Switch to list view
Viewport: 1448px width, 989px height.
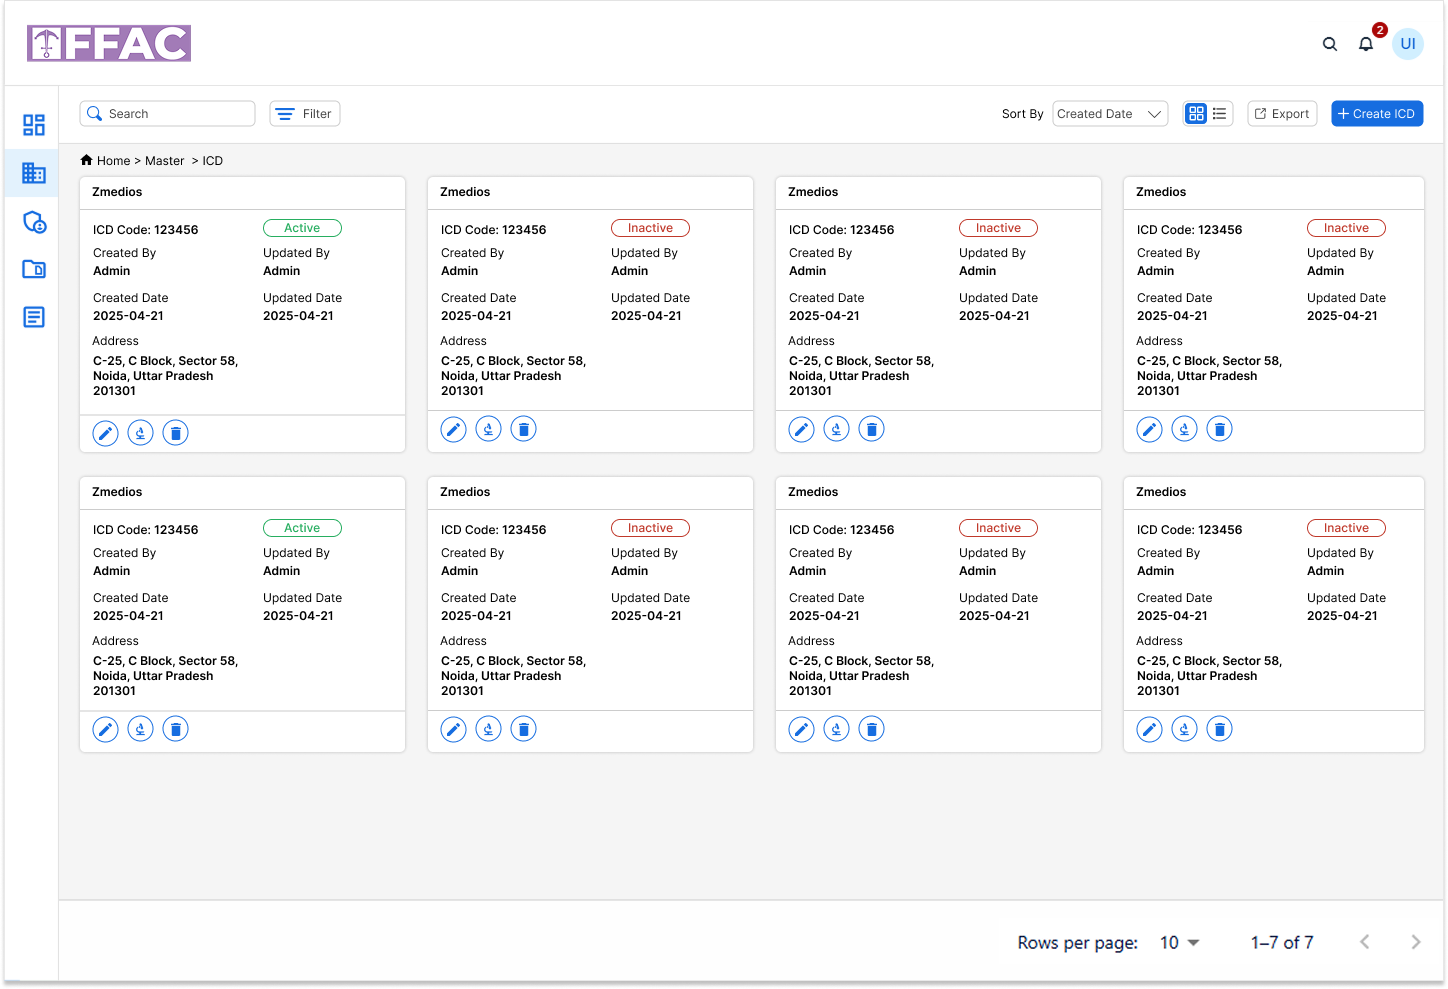coord(1220,114)
